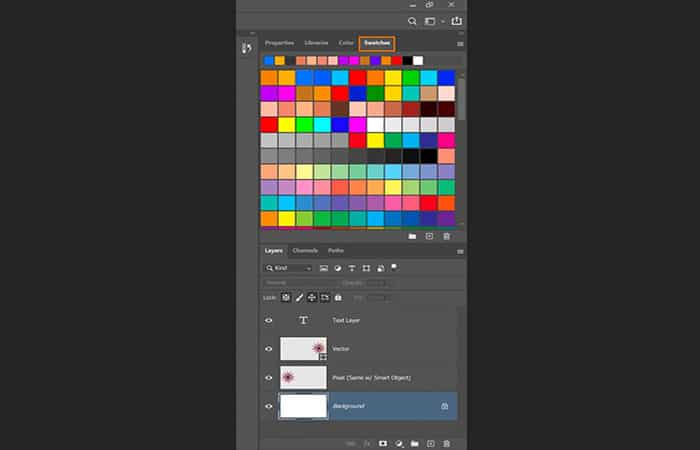Lock all layer attributes
Screen dimensions: 700x450
338,297
